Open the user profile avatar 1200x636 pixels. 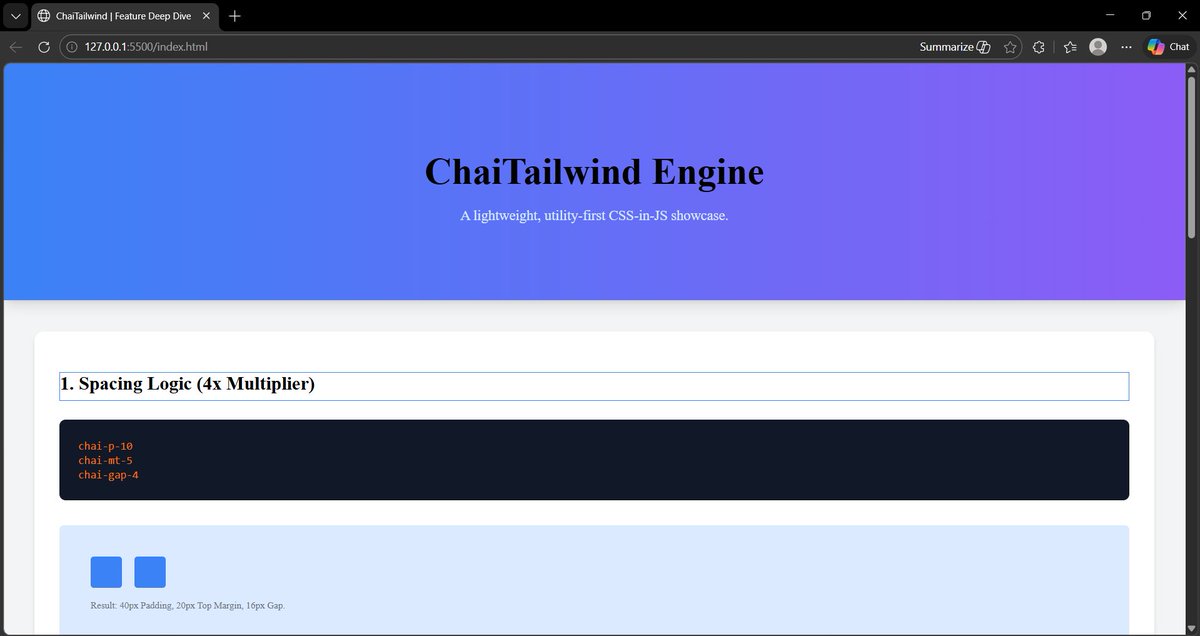(x=1098, y=47)
